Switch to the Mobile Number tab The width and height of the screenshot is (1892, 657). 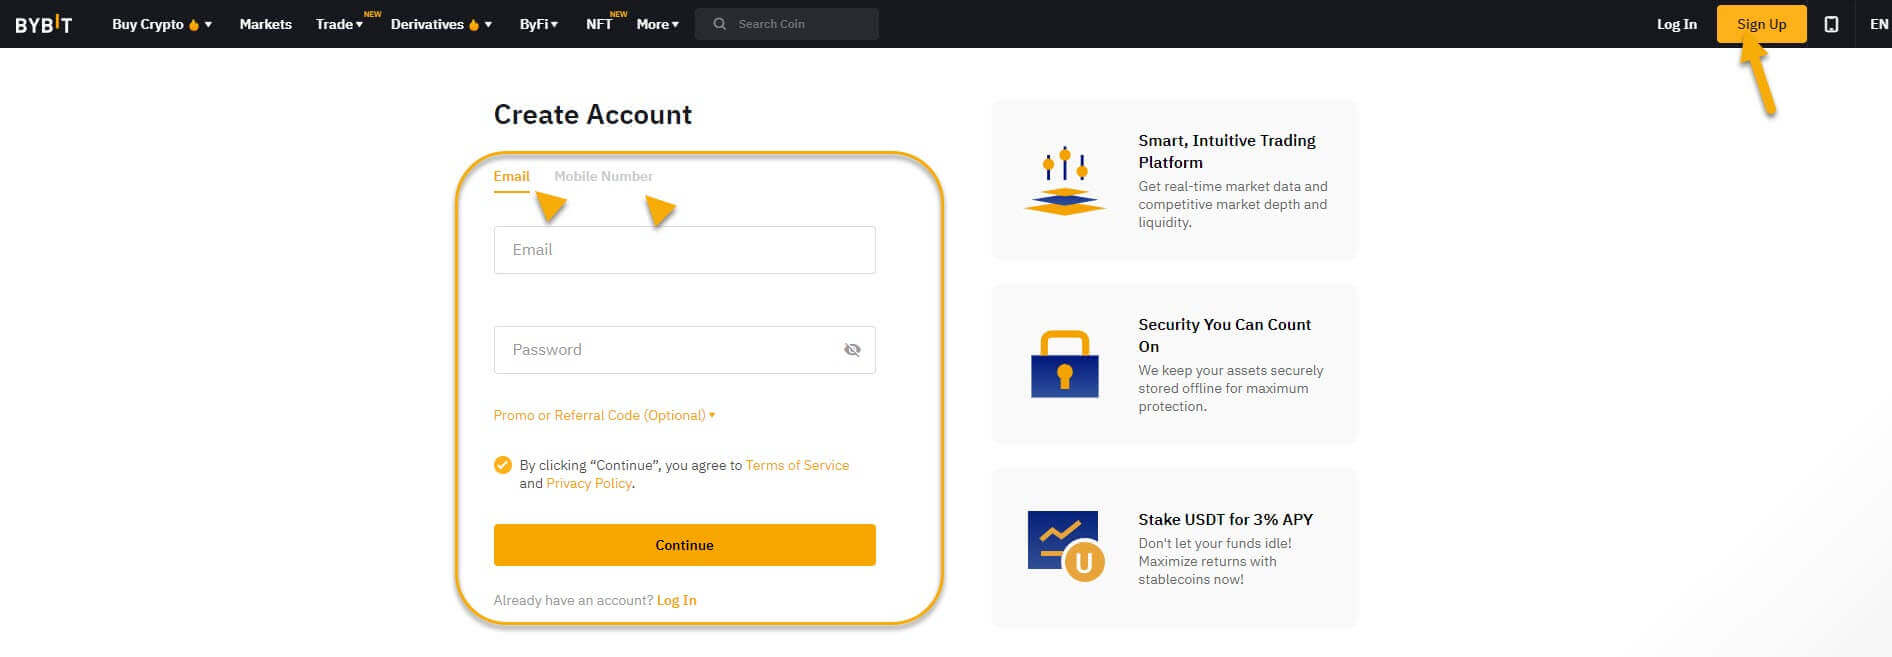tap(603, 176)
